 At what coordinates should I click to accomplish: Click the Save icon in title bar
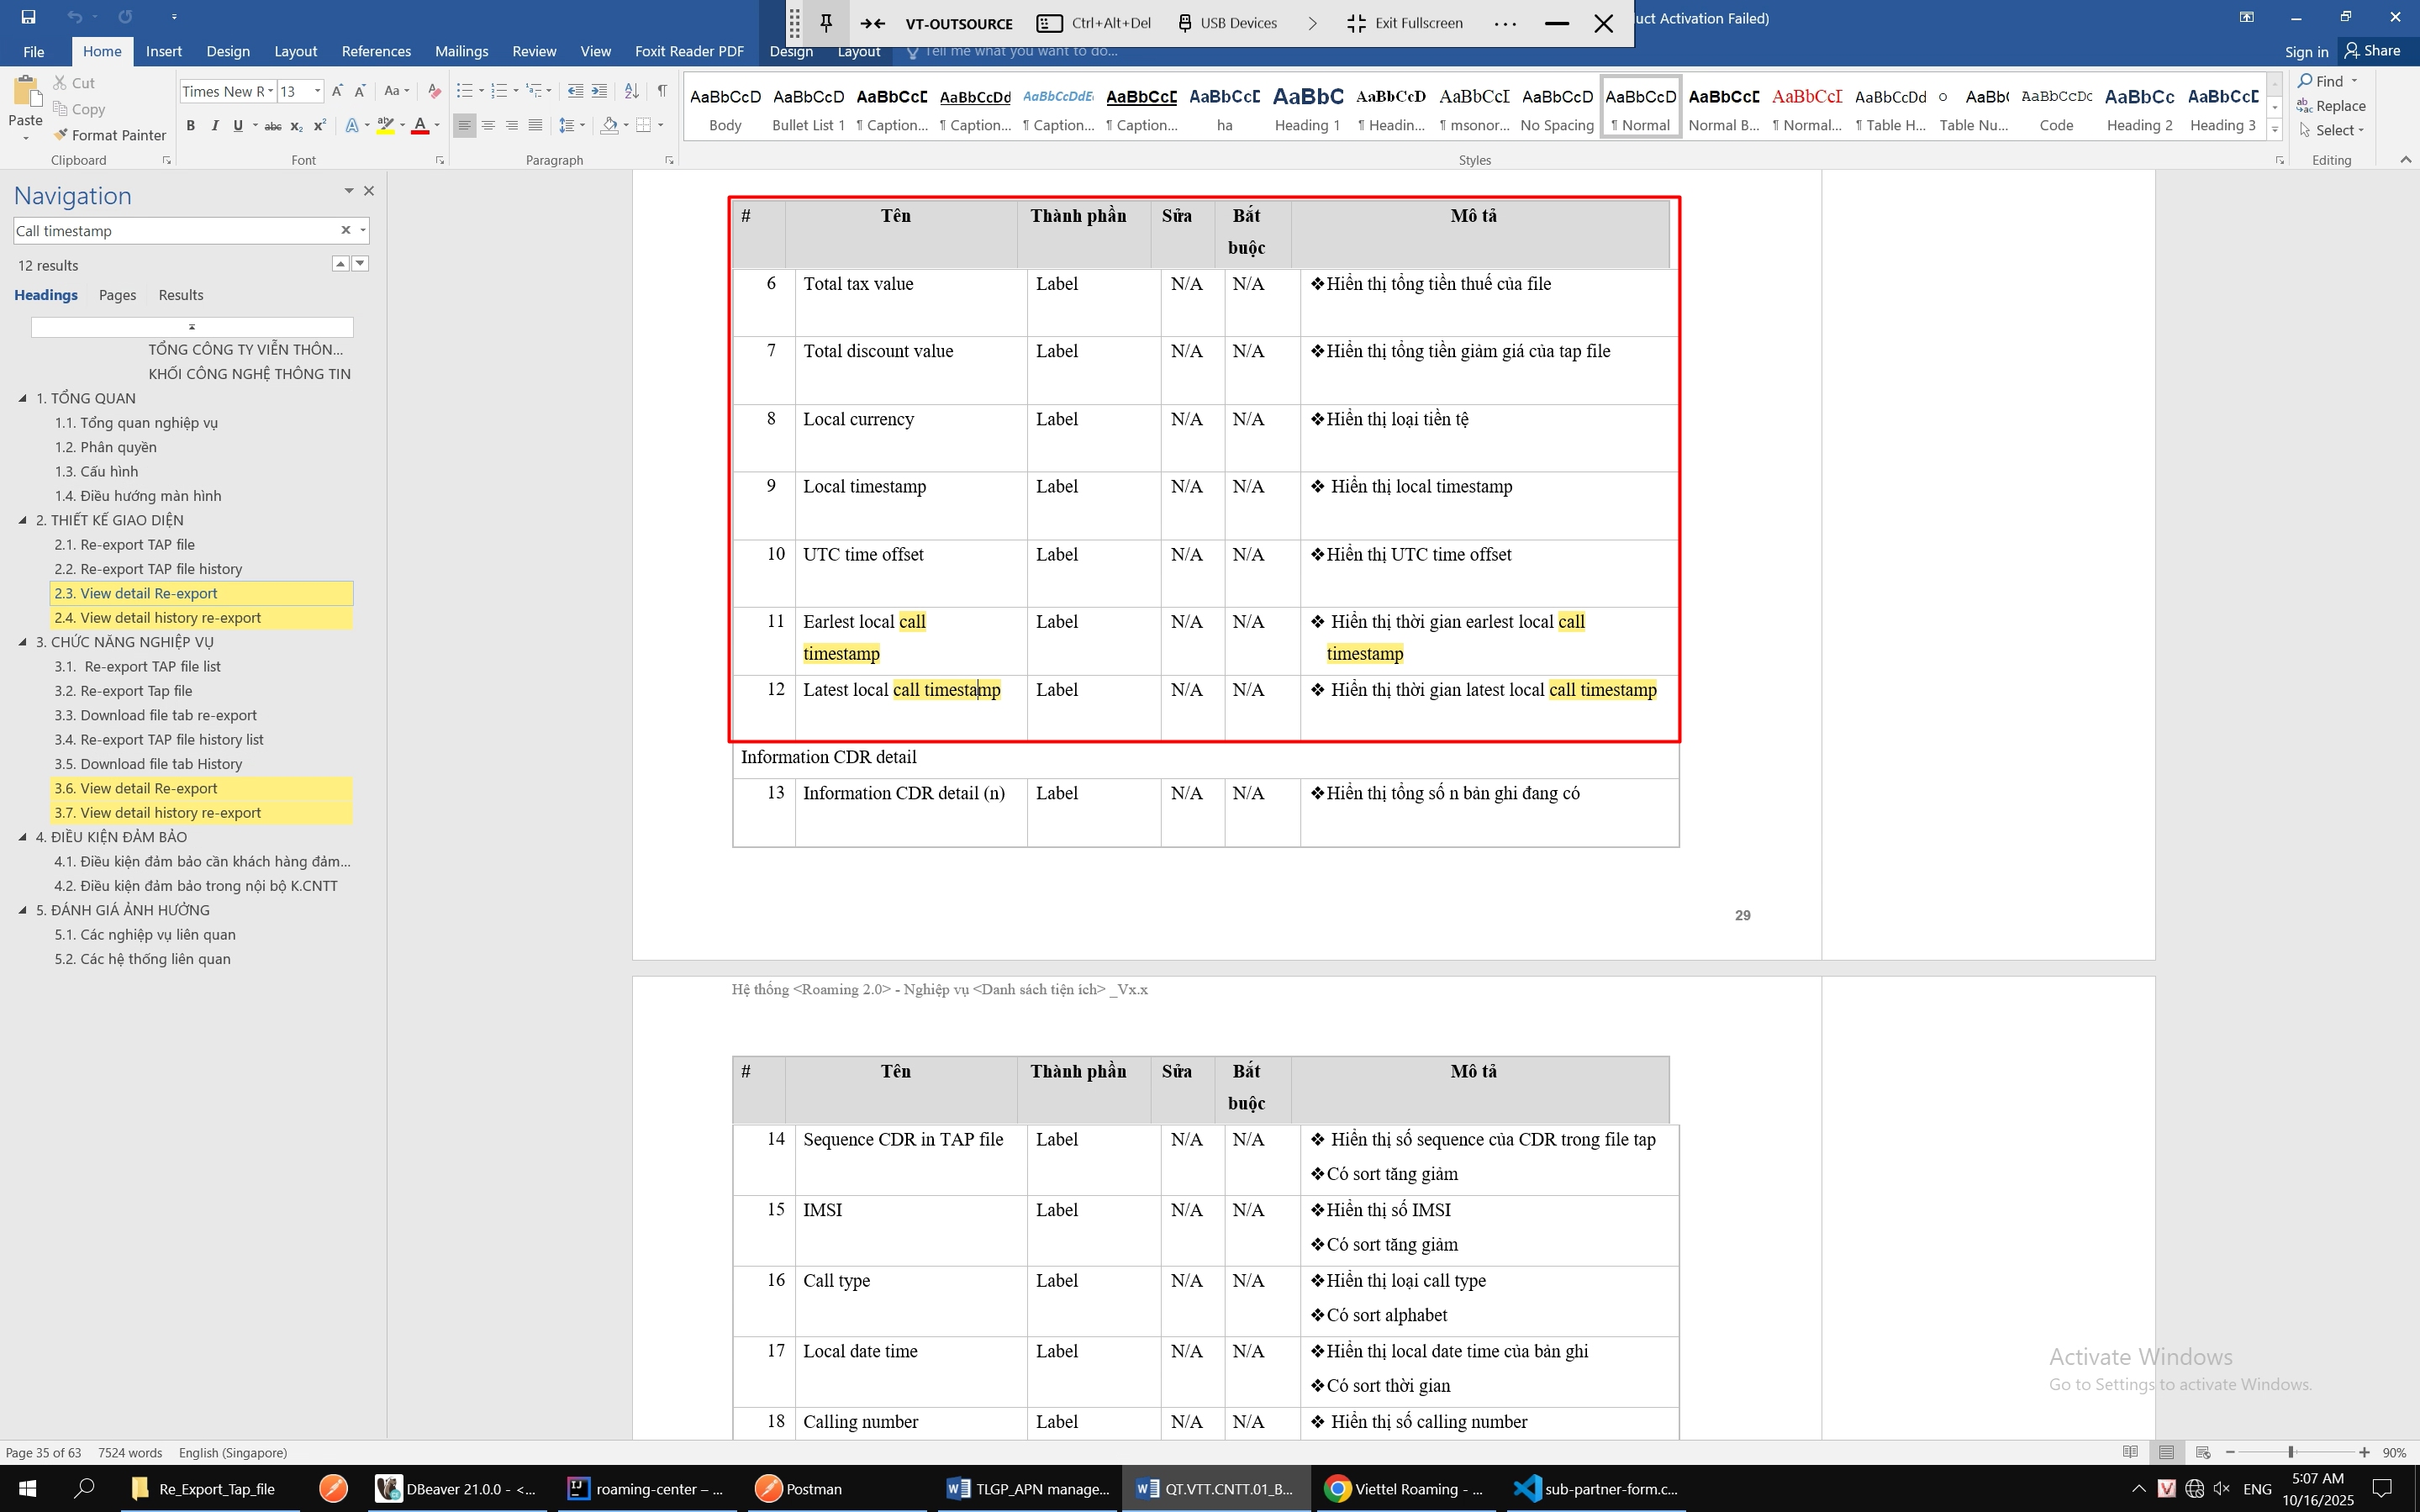coord(28,17)
